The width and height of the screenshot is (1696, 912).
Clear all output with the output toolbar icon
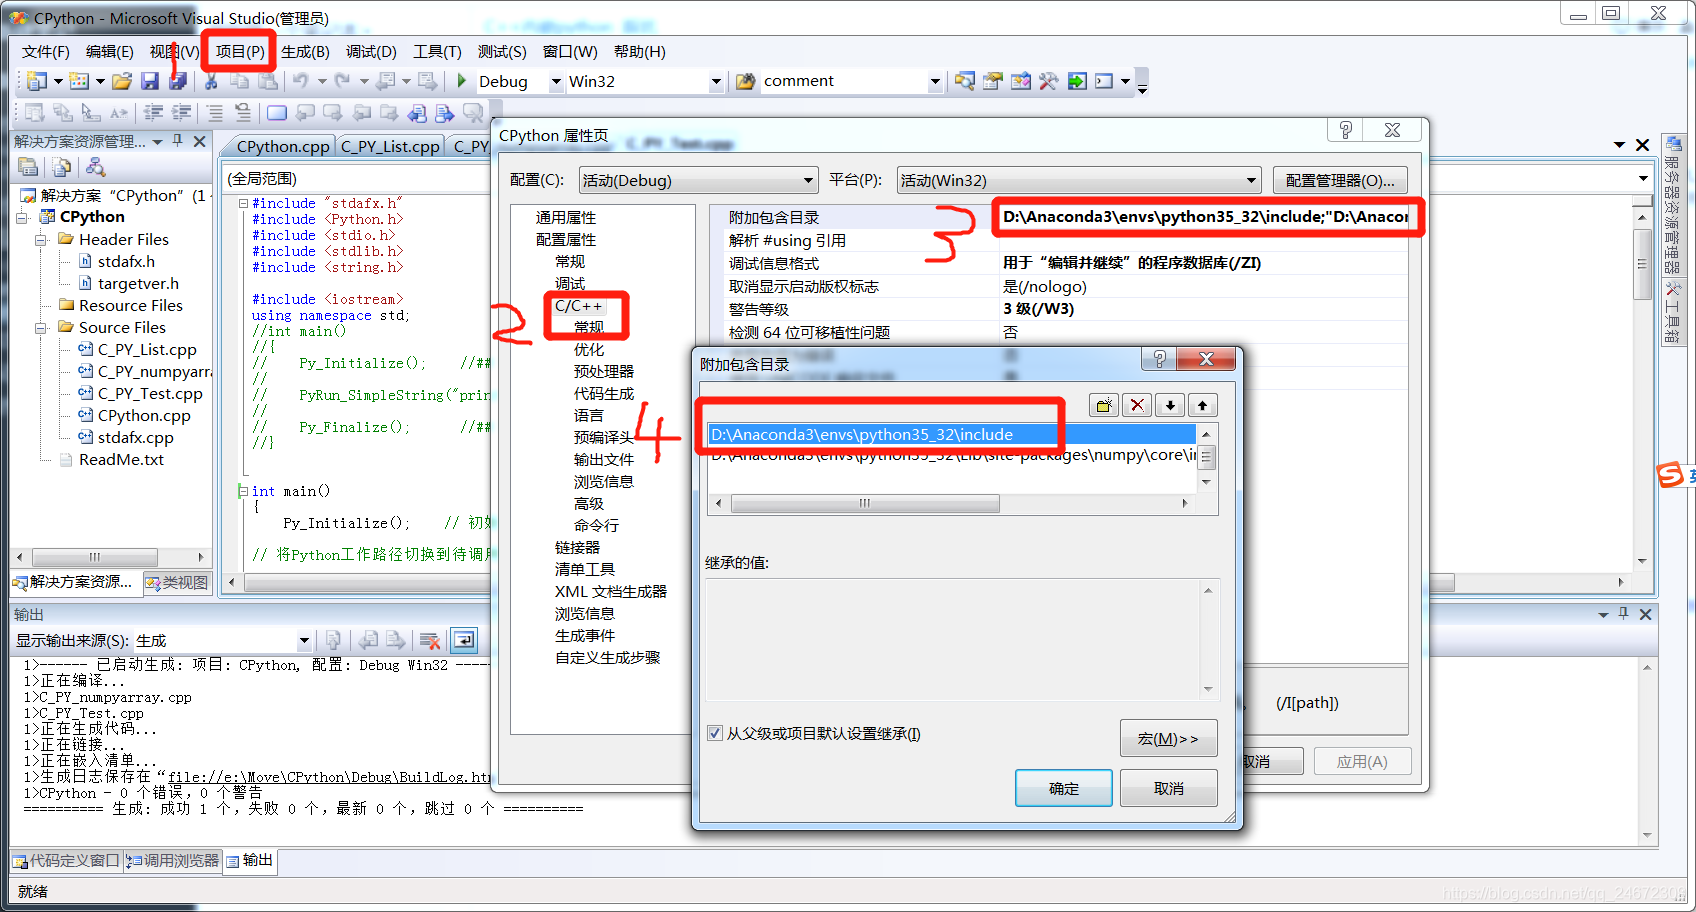[x=430, y=640]
